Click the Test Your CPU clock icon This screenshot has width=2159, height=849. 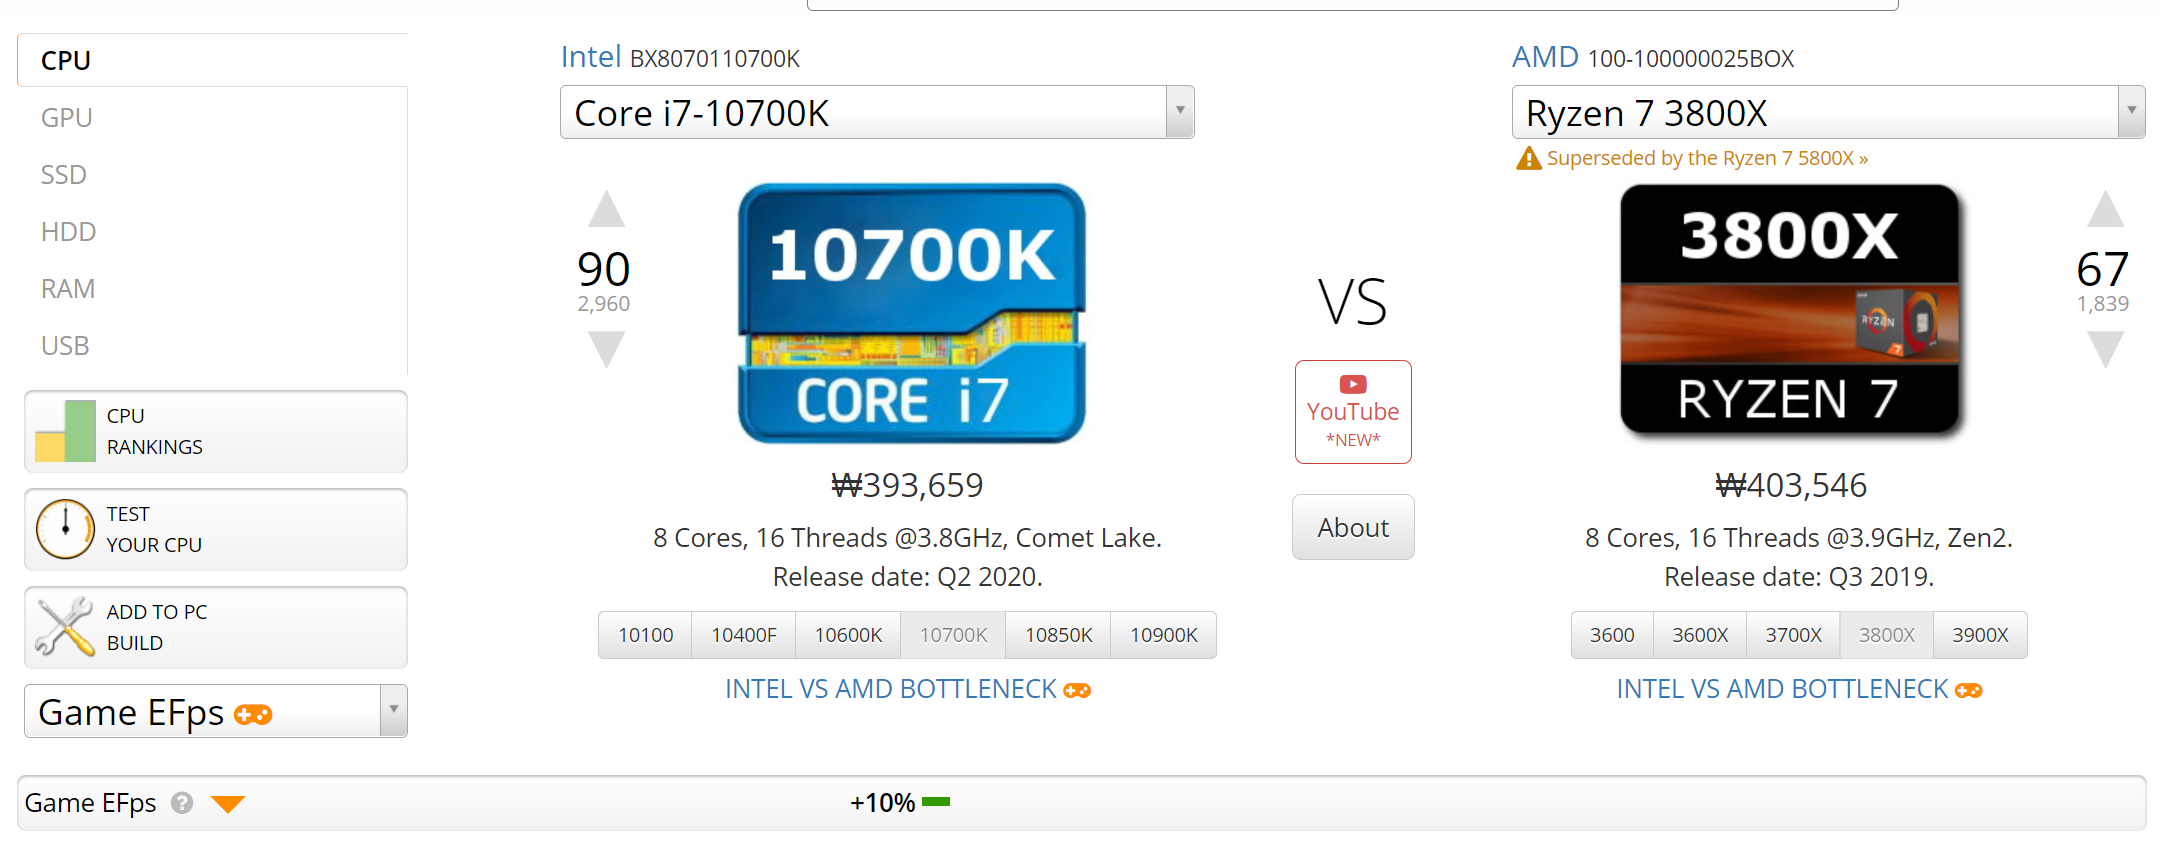coord(65,529)
